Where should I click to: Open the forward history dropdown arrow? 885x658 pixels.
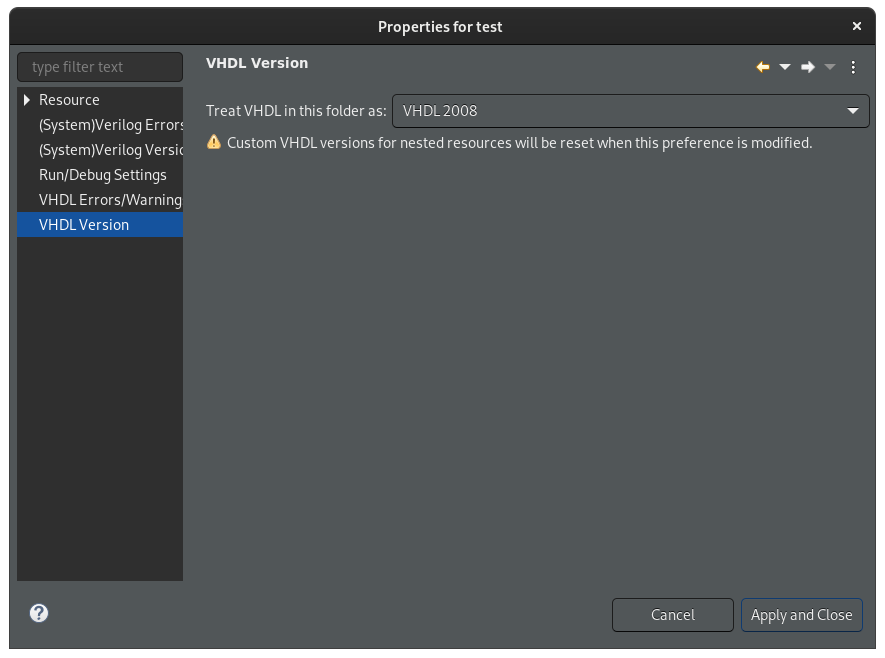click(x=830, y=67)
